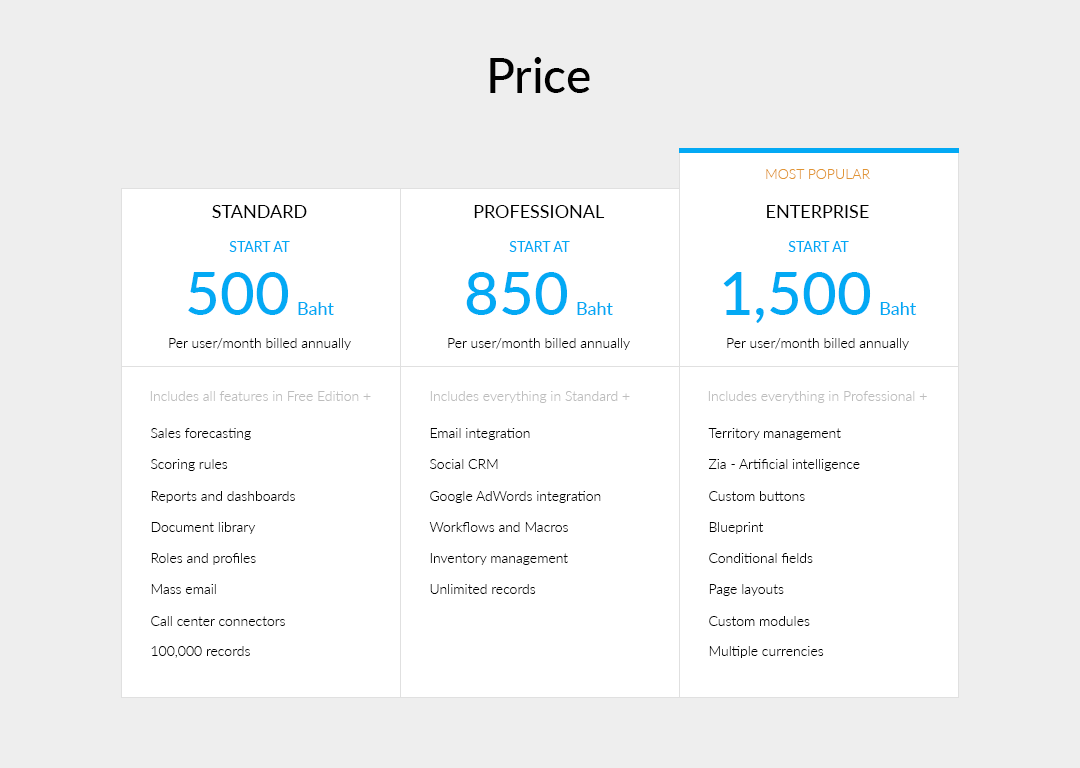Select the STANDARD plan title
Image resolution: width=1080 pixels, height=768 pixels.
259,212
